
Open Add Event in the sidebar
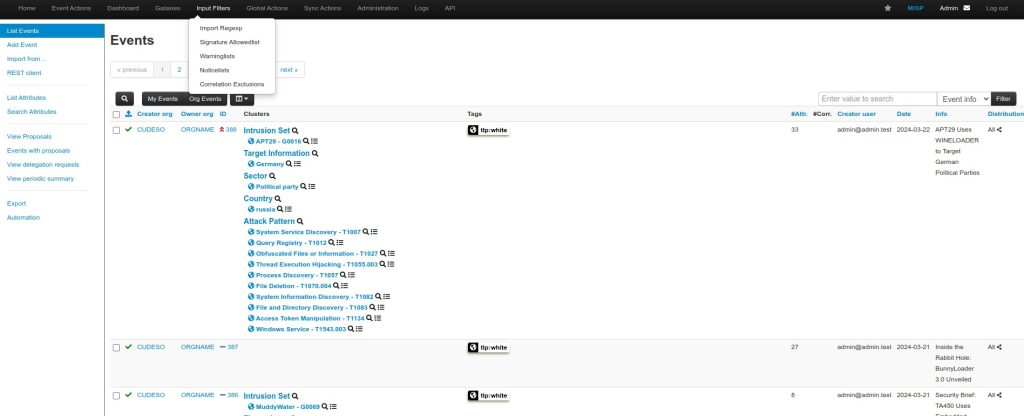(22, 45)
